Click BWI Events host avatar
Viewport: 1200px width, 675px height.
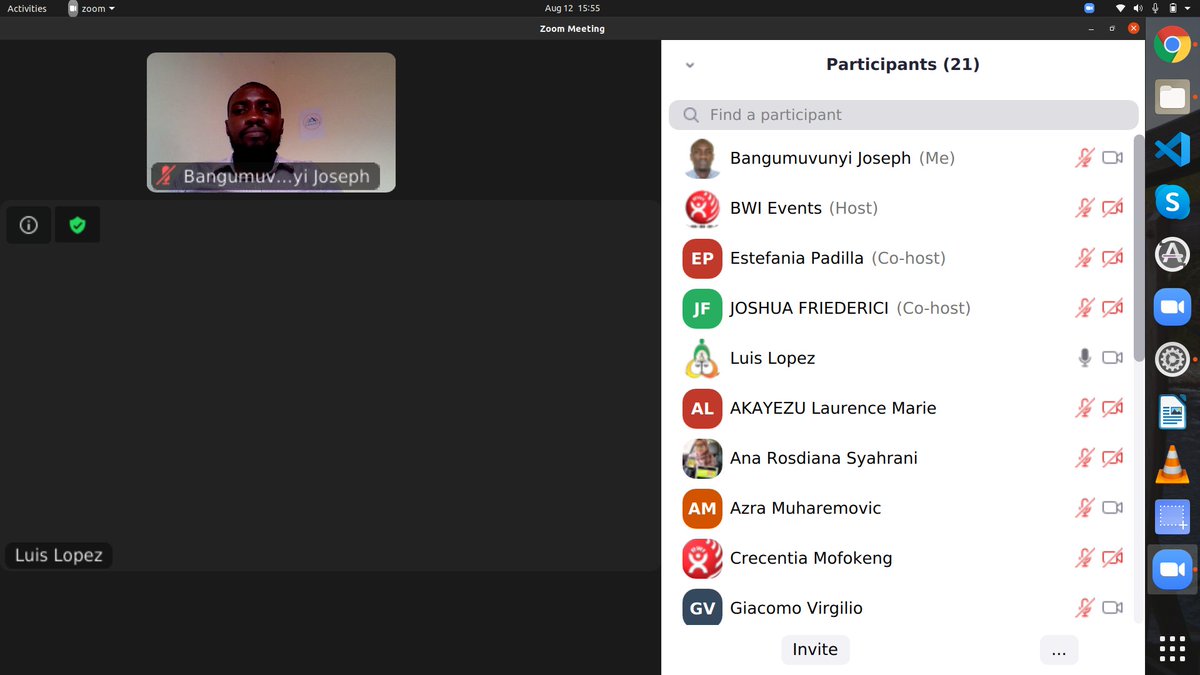[x=702, y=208]
